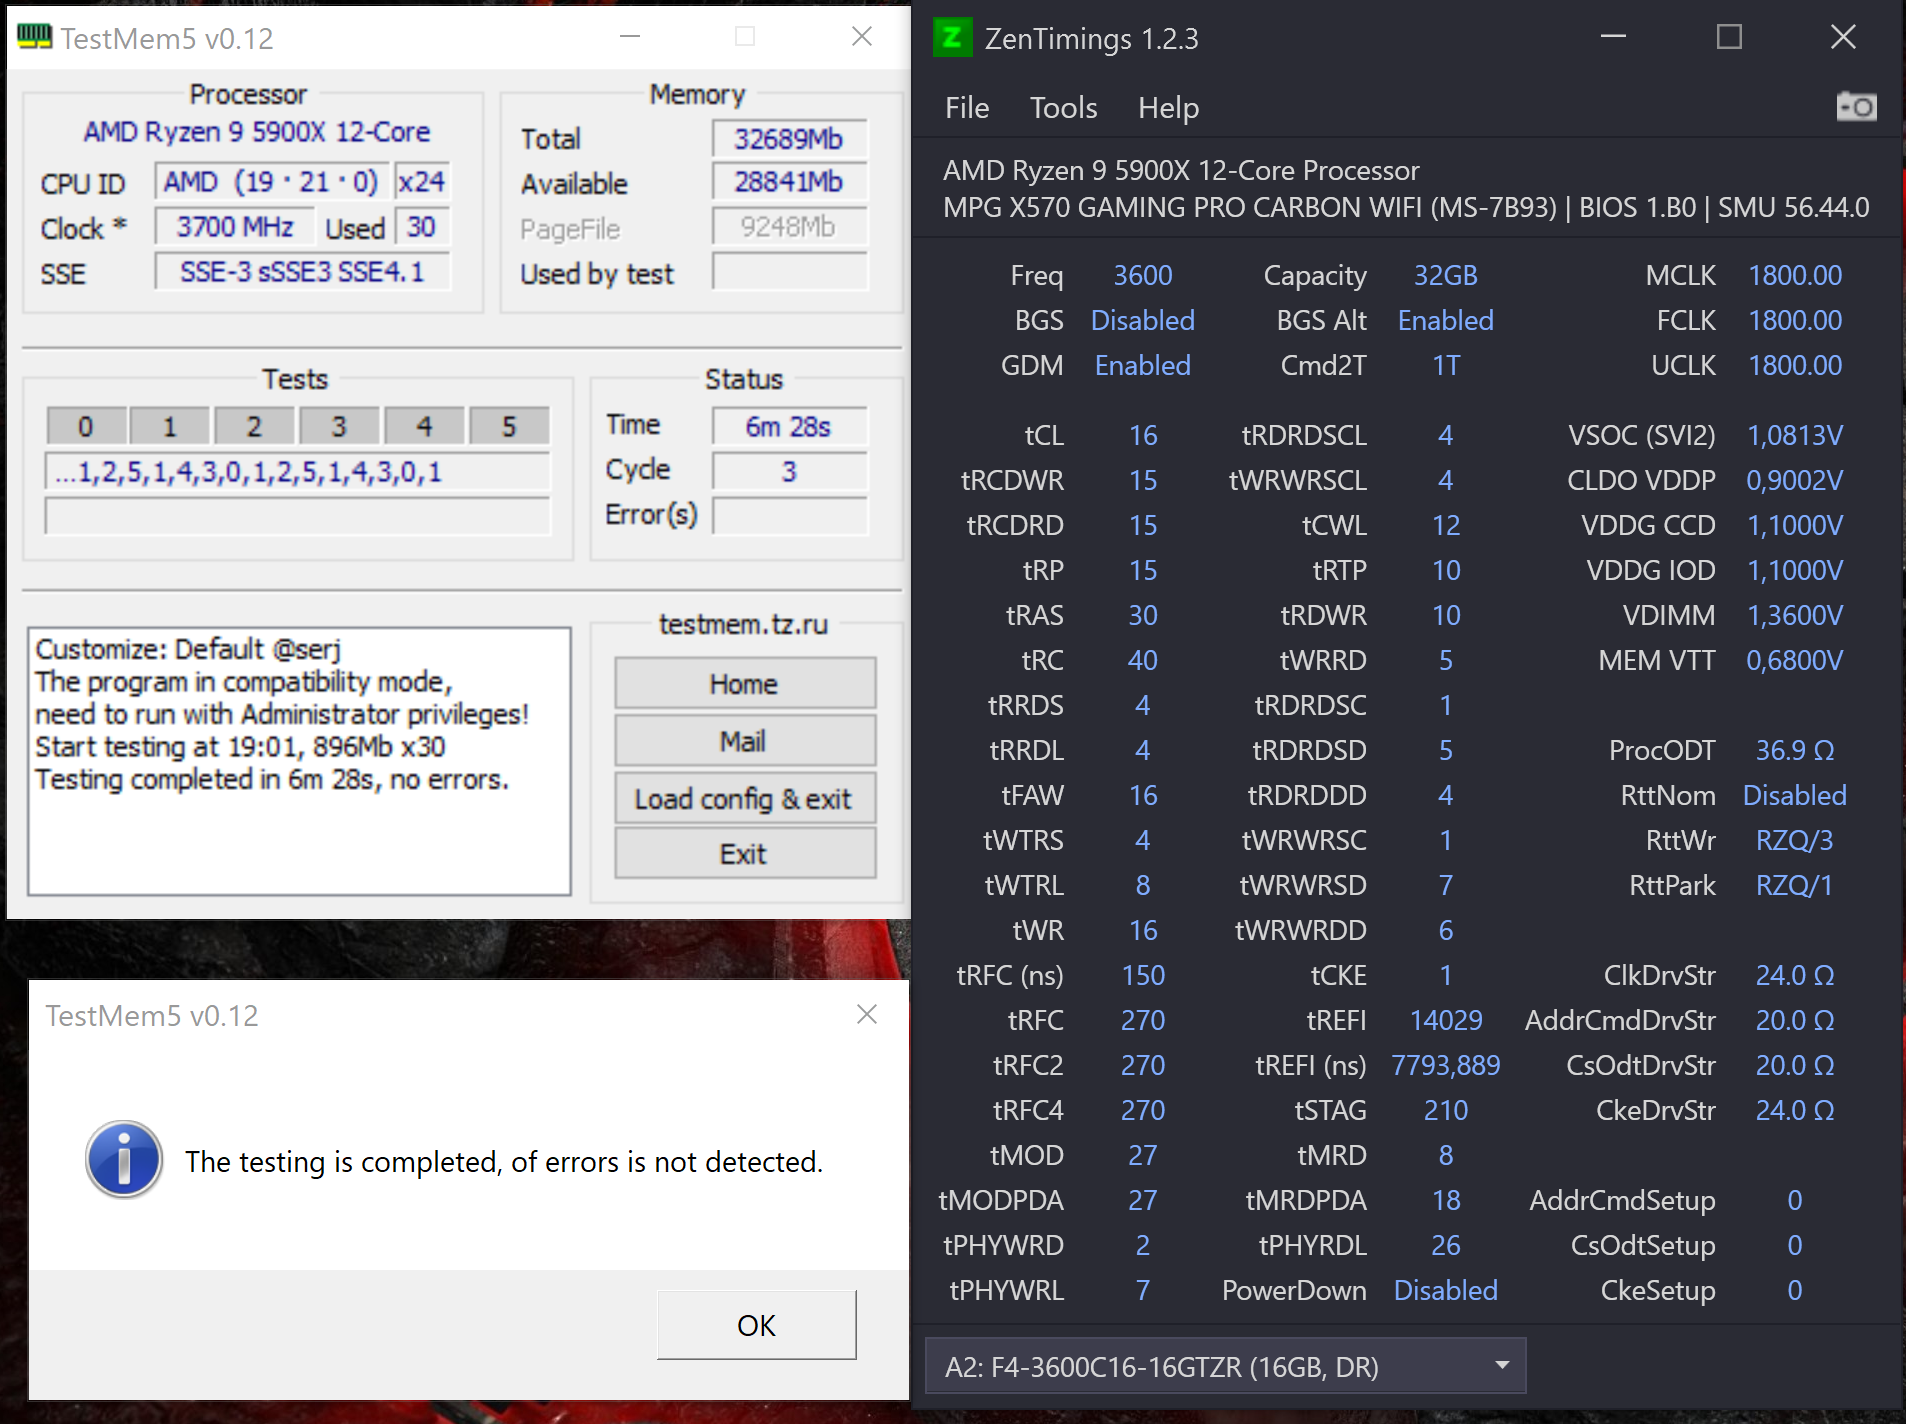Image resolution: width=1906 pixels, height=1424 pixels.
Task: Click Load config & exit button
Action: click(x=745, y=798)
